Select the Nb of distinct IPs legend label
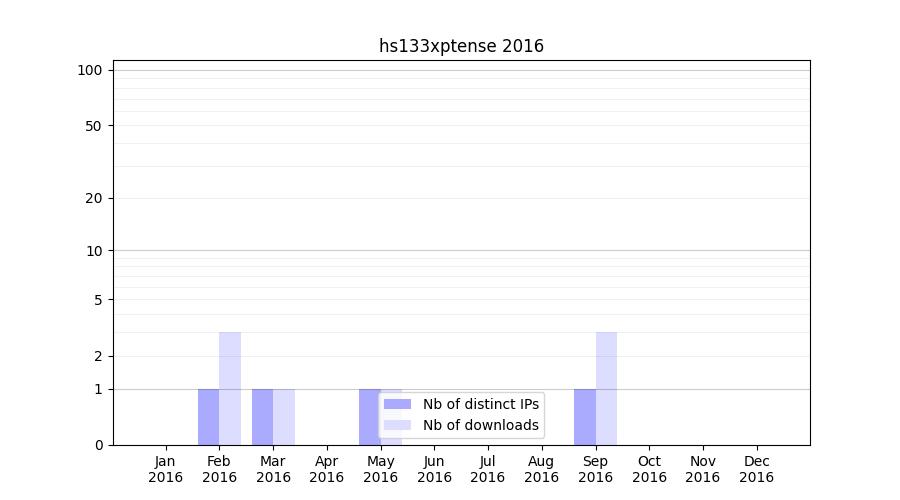 tap(480, 404)
